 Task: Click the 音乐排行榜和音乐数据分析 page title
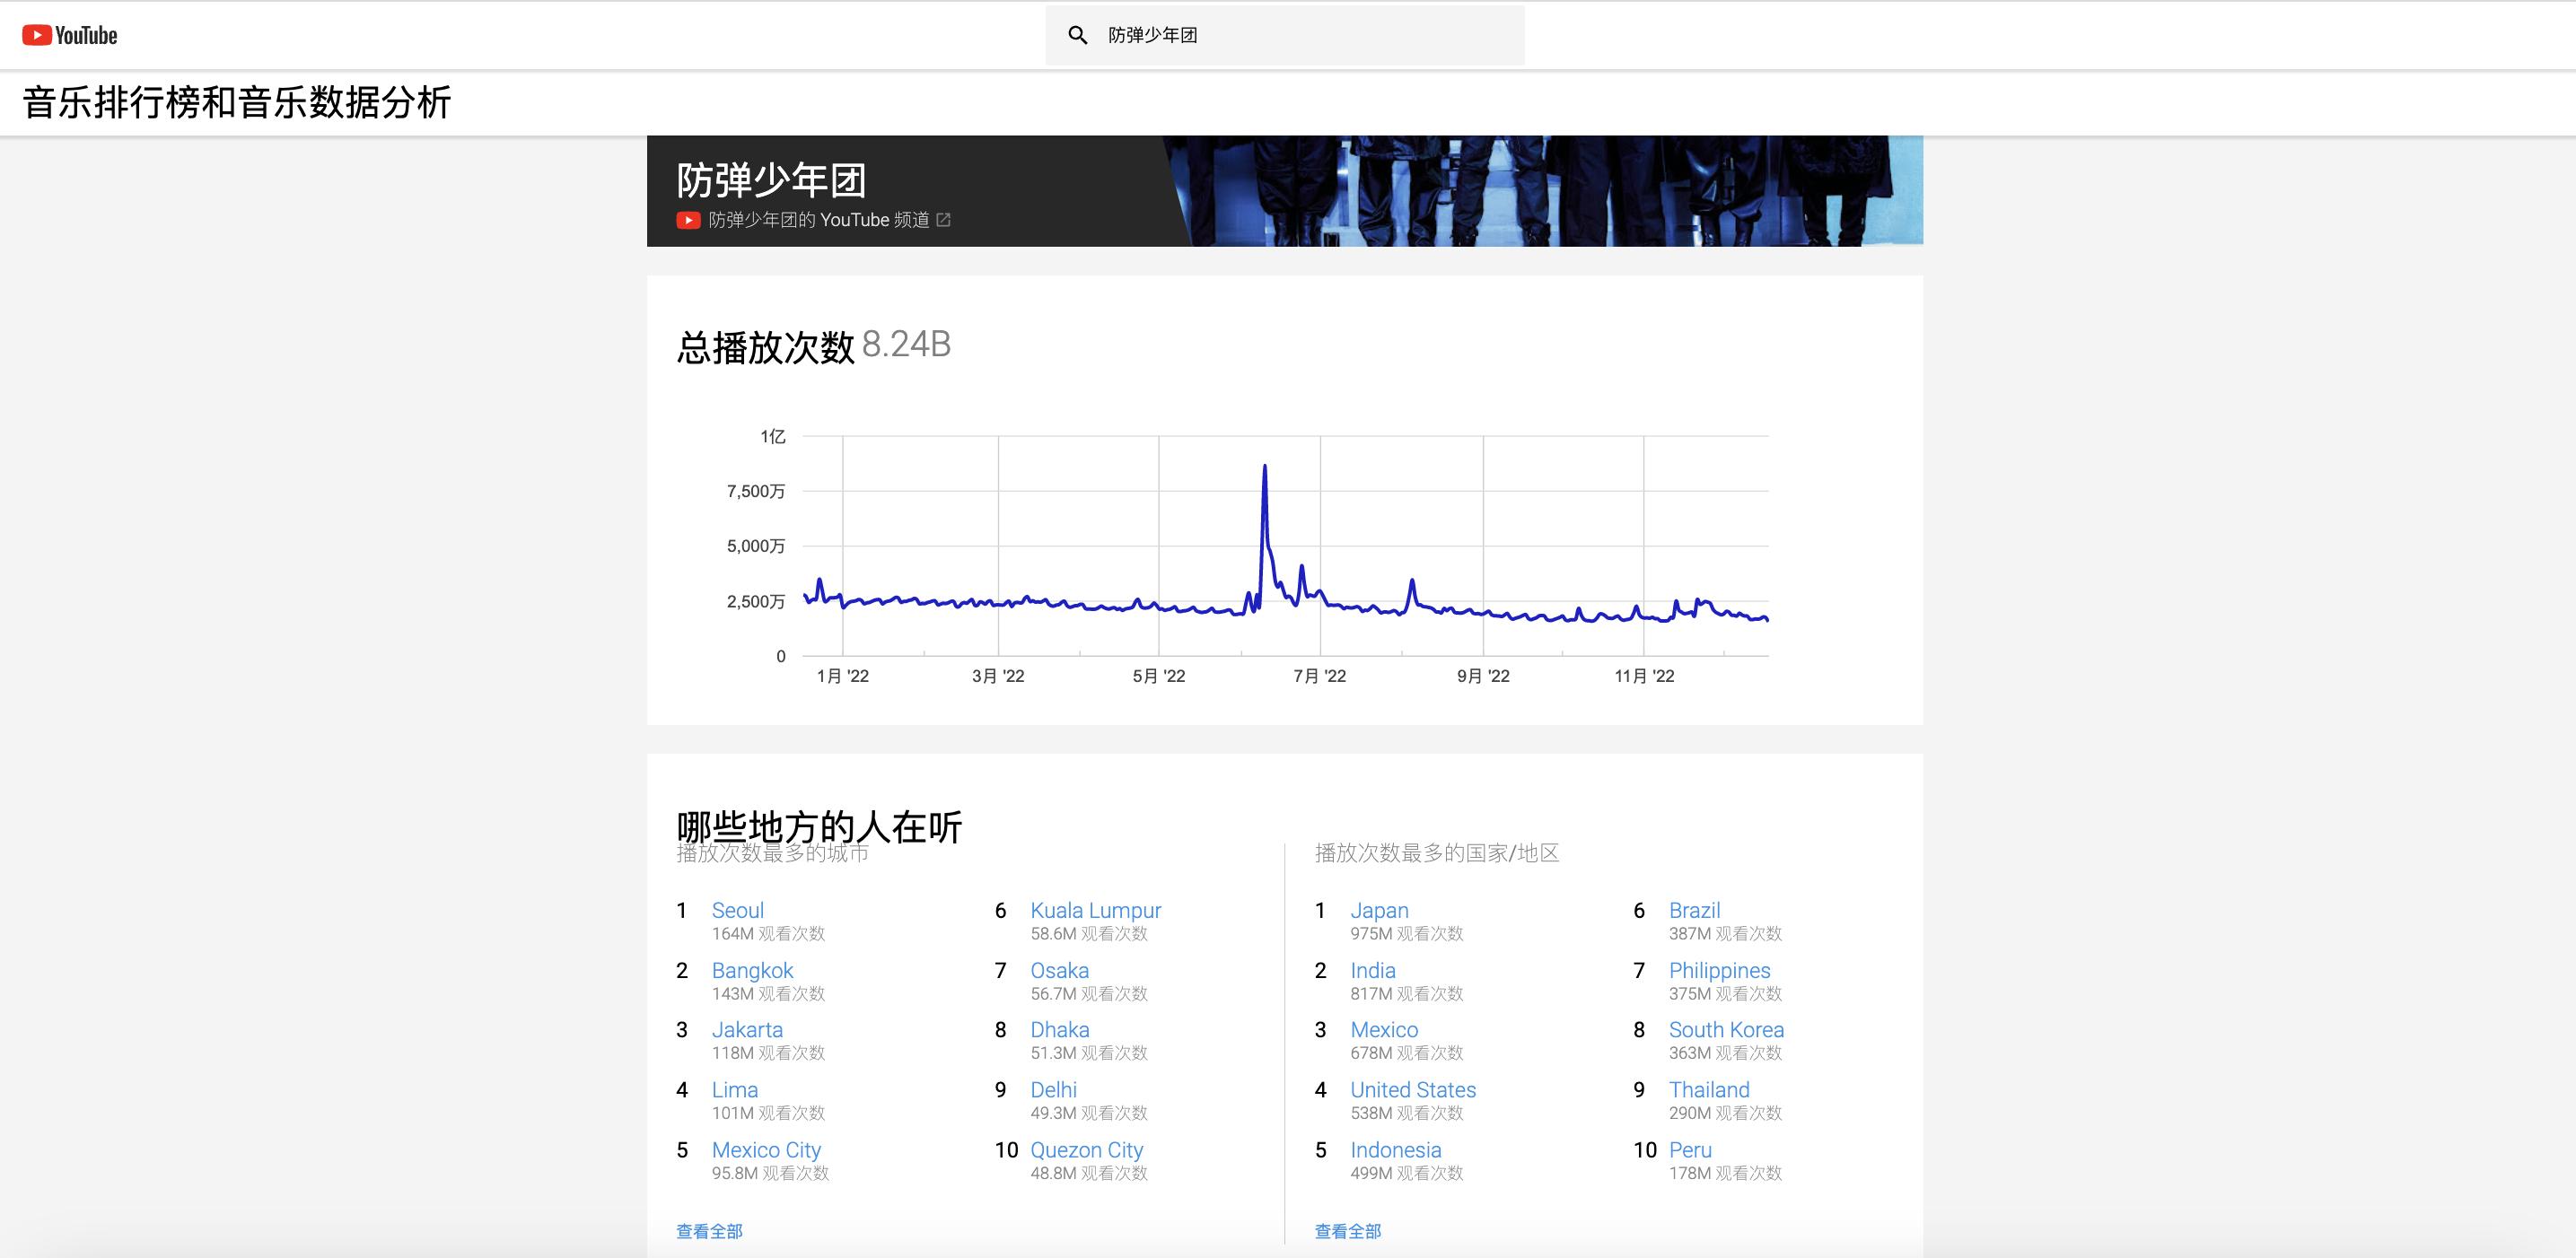pyautogui.click(x=237, y=103)
